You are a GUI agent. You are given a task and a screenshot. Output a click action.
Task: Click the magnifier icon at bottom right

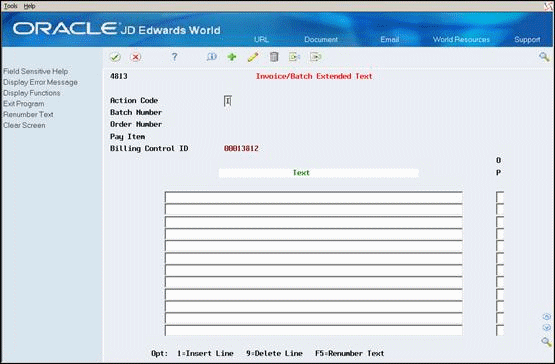[x=546, y=342]
